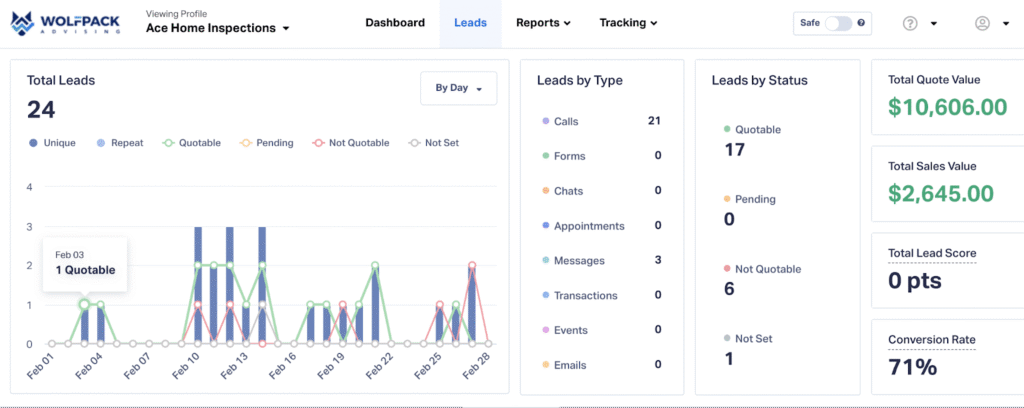
Task: Click the Quotable status dot in Leads by Status
Action: click(x=727, y=129)
